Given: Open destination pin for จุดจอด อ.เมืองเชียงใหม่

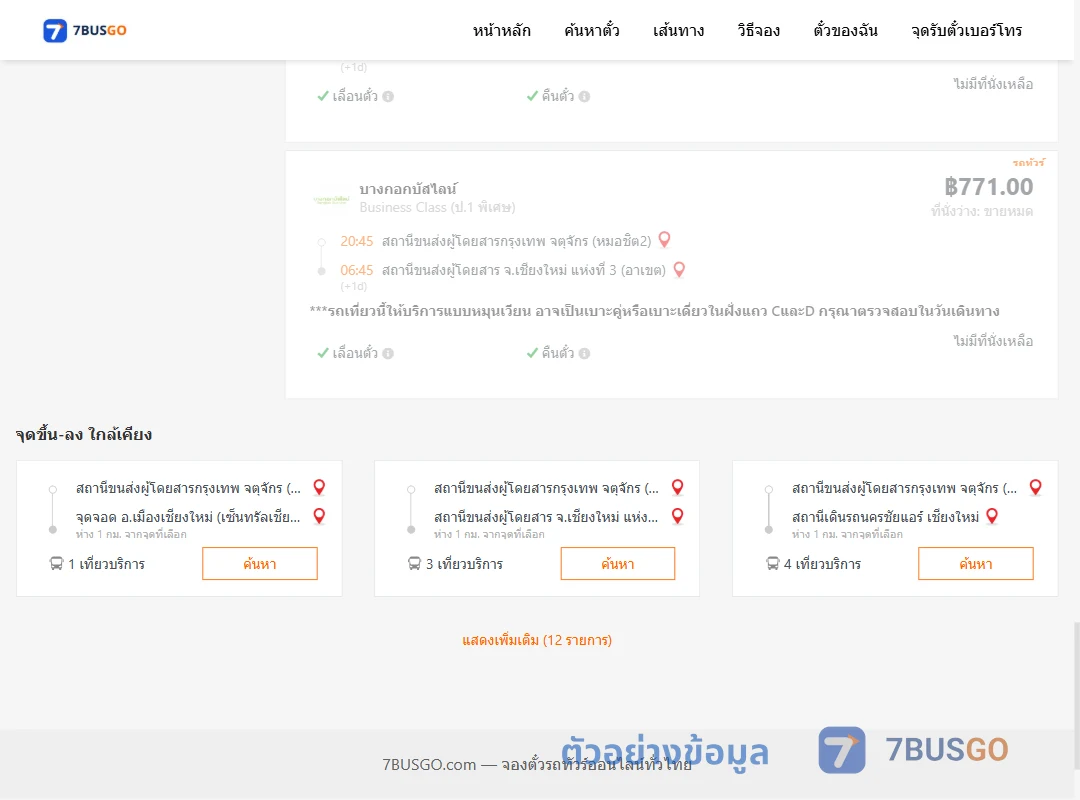Looking at the screenshot, I should coord(319,516).
